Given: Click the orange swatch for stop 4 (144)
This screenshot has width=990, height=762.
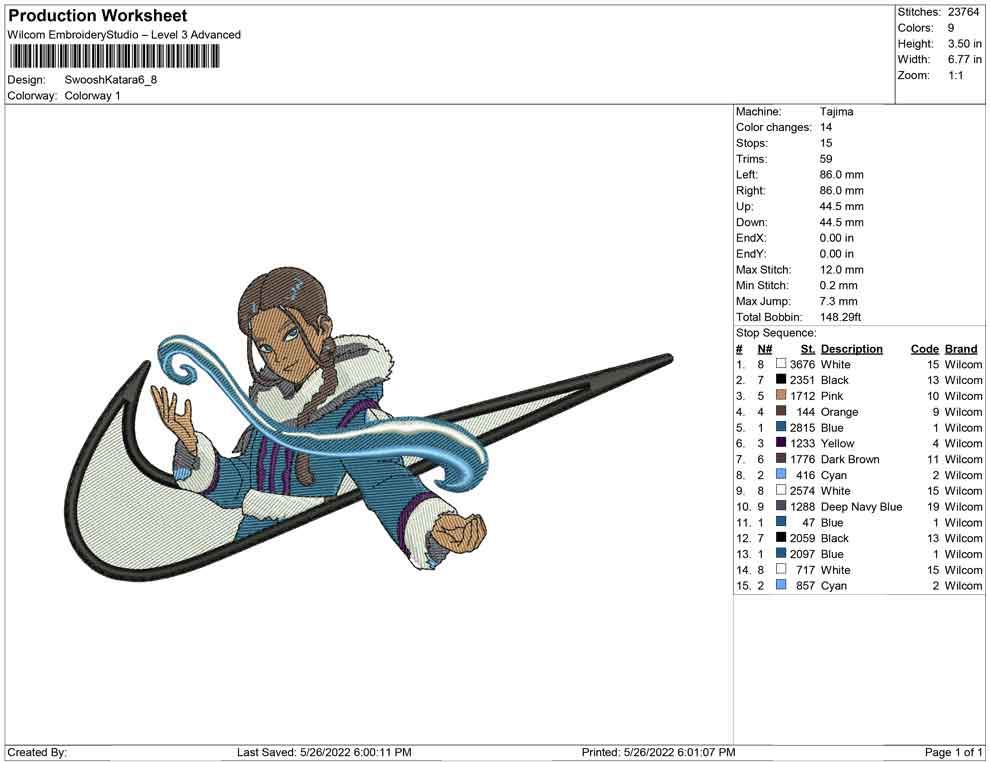Looking at the screenshot, I should point(781,411).
